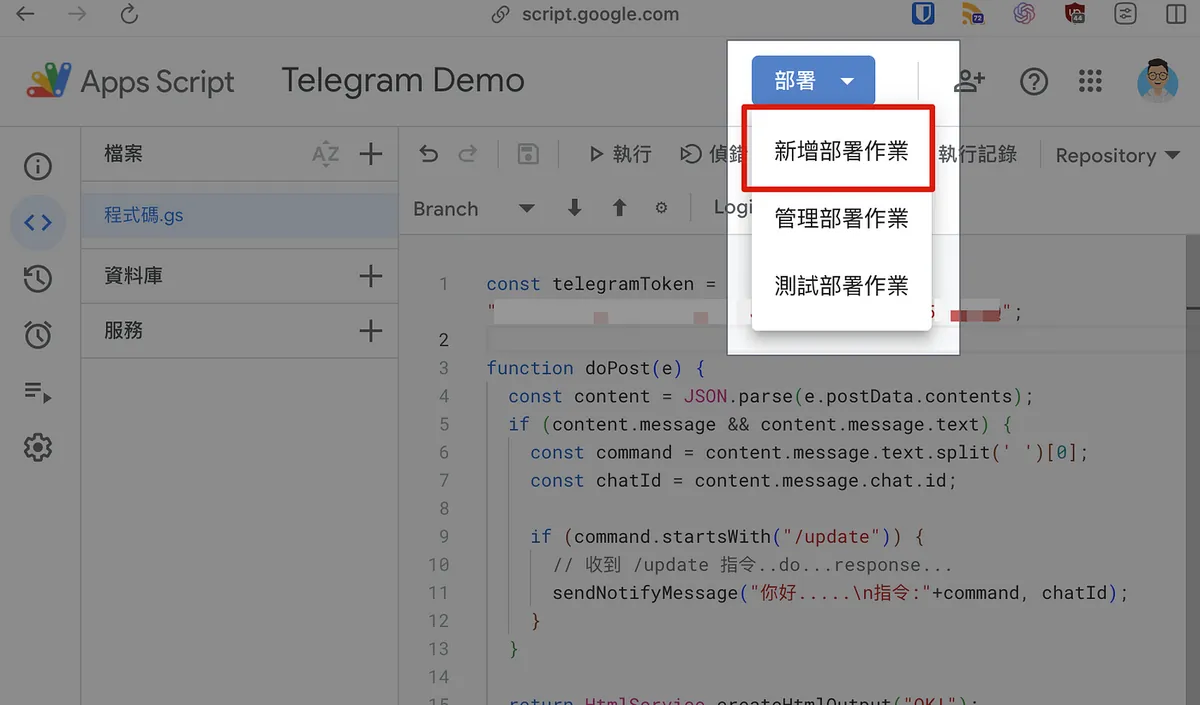1200x705 pixels.
Task: Select 新增部署作業 from the menu
Action: coord(841,151)
